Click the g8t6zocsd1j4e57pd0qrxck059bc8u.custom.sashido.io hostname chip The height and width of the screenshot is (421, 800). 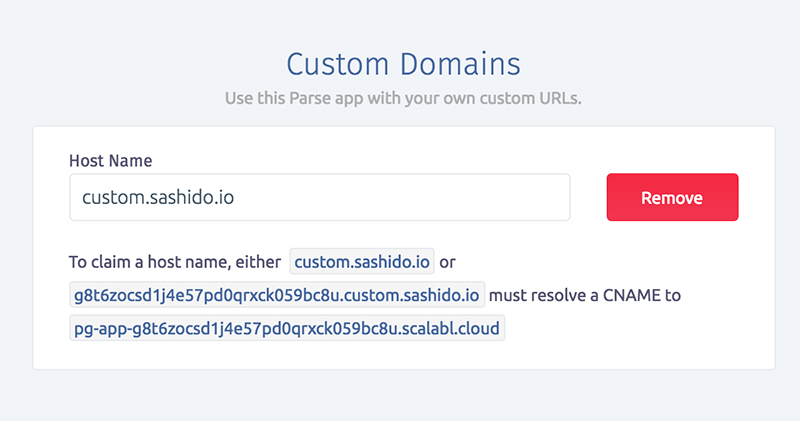click(x=277, y=294)
